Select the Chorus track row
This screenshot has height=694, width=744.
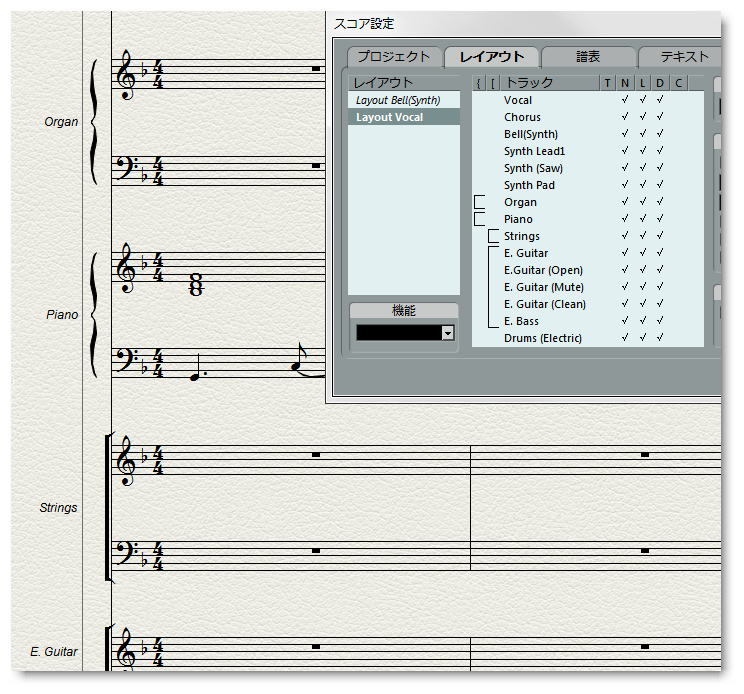click(x=587, y=117)
